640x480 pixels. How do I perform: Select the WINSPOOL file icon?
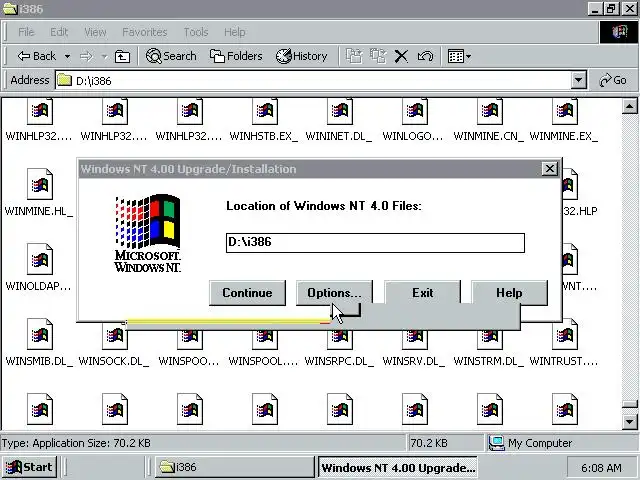tap(264, 340)
